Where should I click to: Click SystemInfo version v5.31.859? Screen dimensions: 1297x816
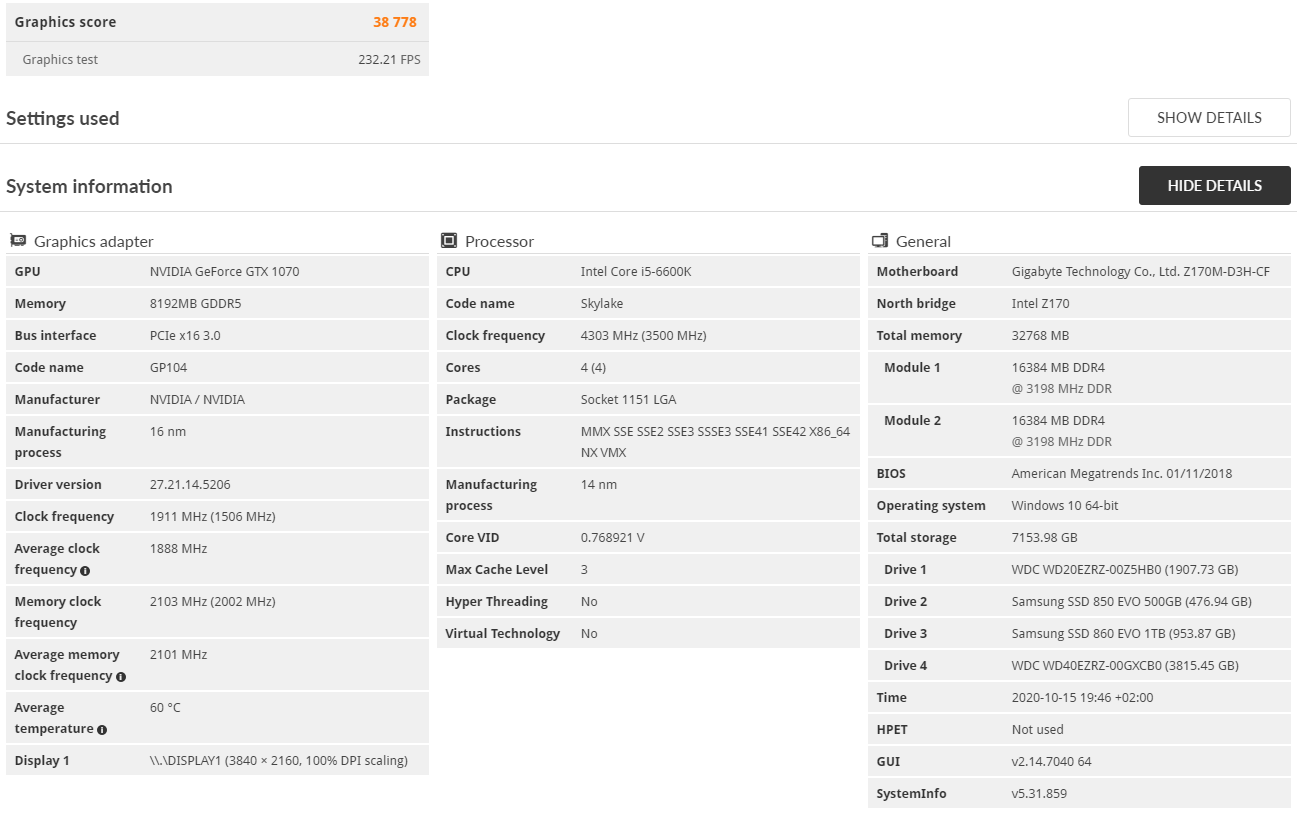pyautogui.click(x=1039, y=793)
